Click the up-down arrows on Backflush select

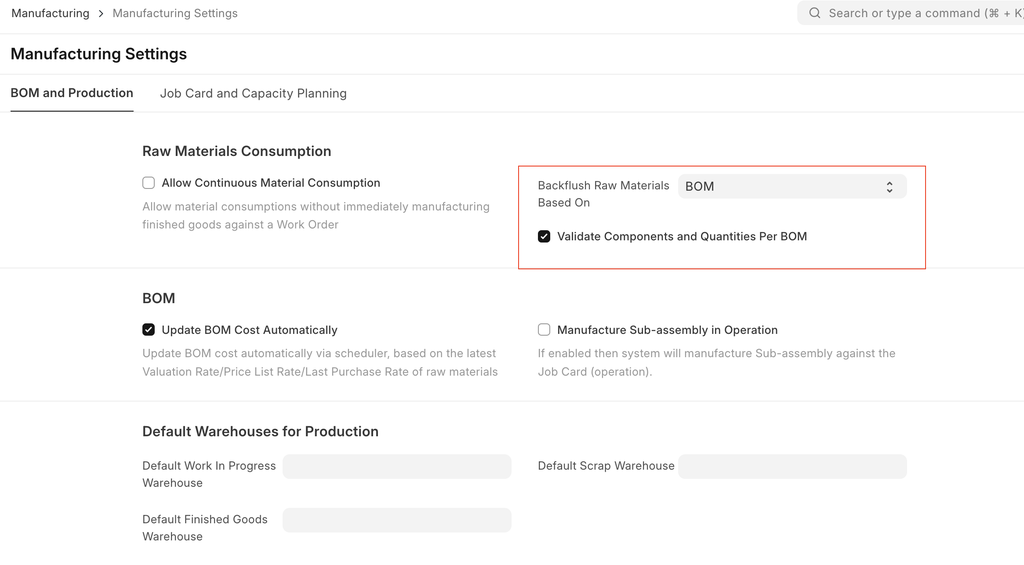point(889,187)
